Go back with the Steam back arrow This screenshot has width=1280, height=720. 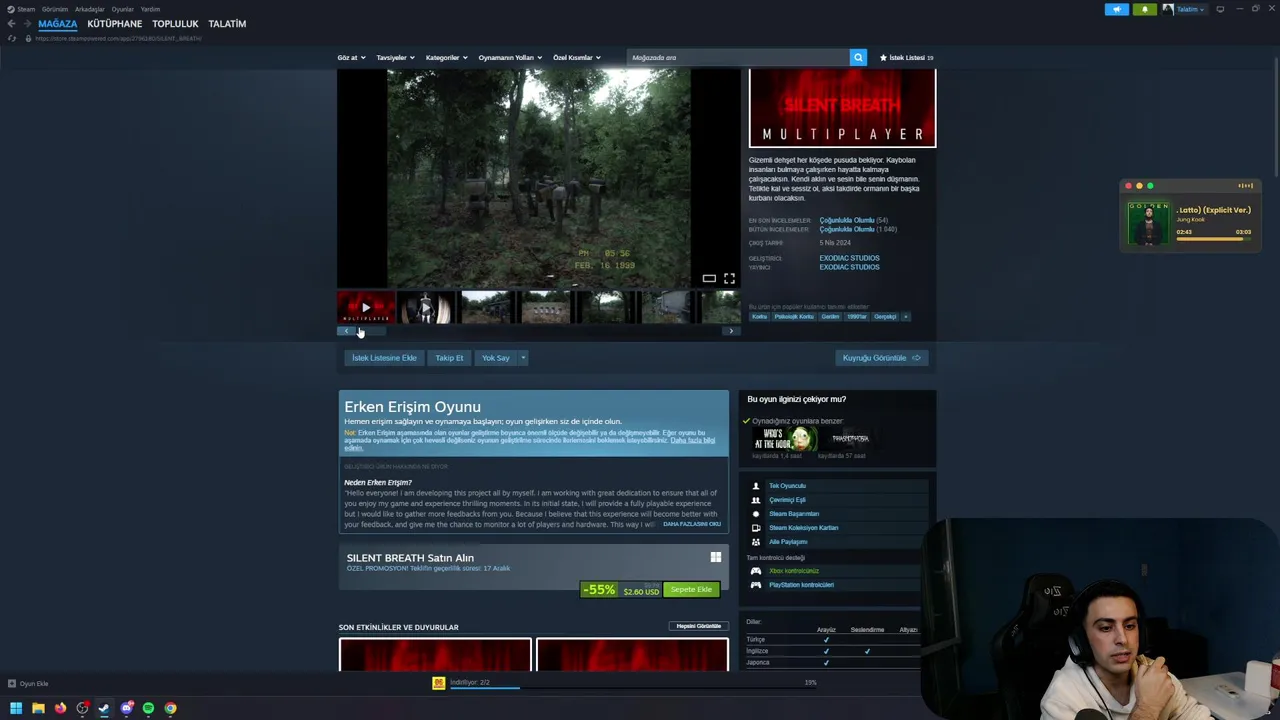coord(11,24)
